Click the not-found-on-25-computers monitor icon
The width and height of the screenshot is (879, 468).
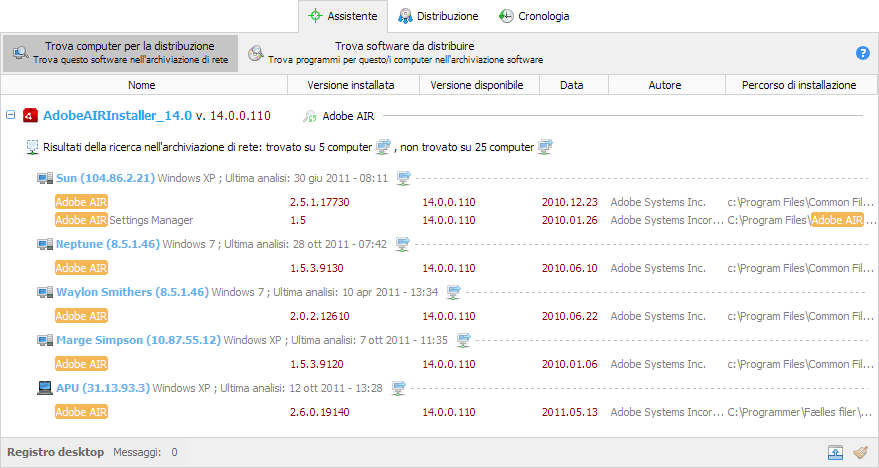[x=545, y=147]
